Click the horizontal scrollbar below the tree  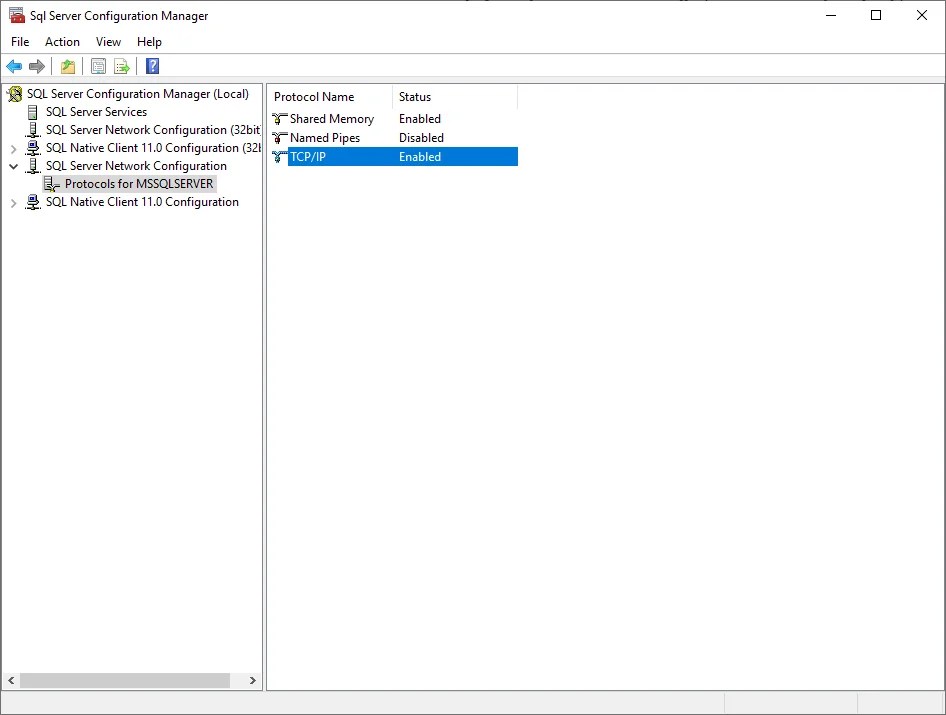point(125,680)
